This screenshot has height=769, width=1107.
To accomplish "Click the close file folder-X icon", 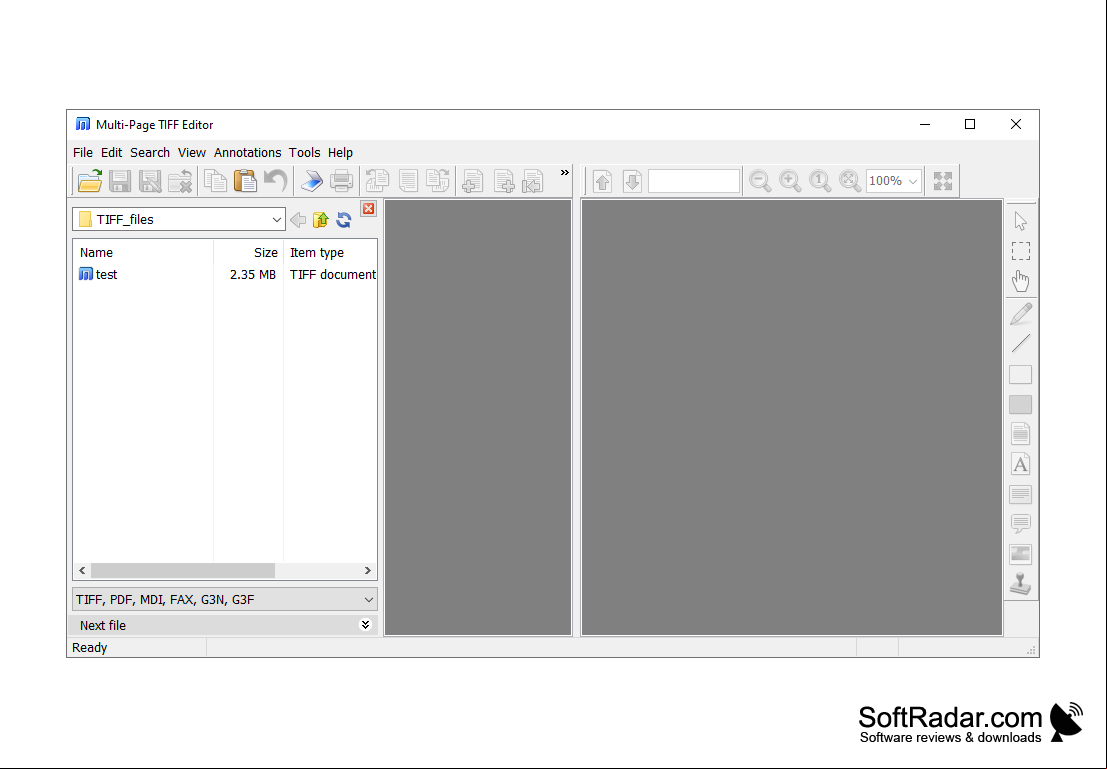I will click(x=180, y=181).
